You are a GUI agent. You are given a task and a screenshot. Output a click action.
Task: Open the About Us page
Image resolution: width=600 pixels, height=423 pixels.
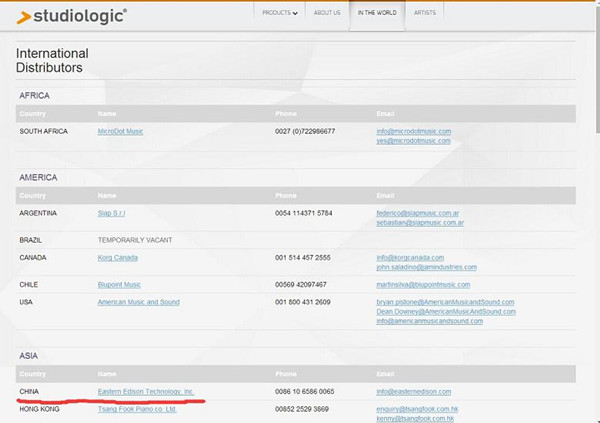pos(327,13)
